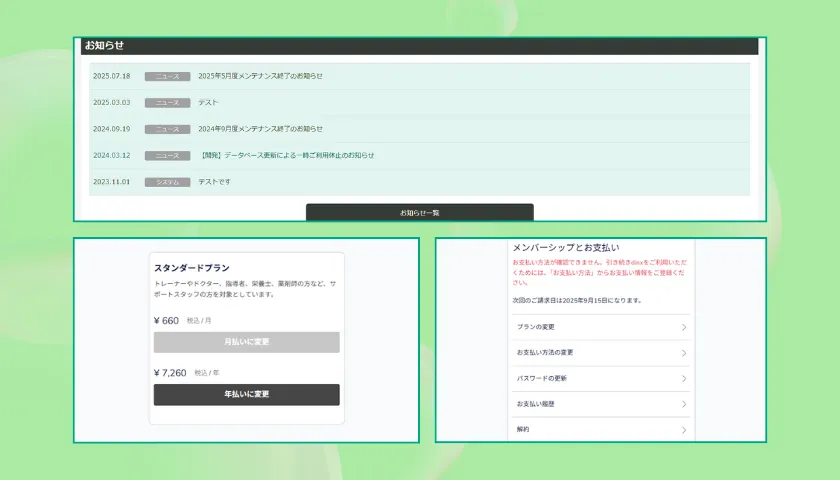
Task: Click the arrow icon beside お支払い履歴
Action: click(684, 404)
